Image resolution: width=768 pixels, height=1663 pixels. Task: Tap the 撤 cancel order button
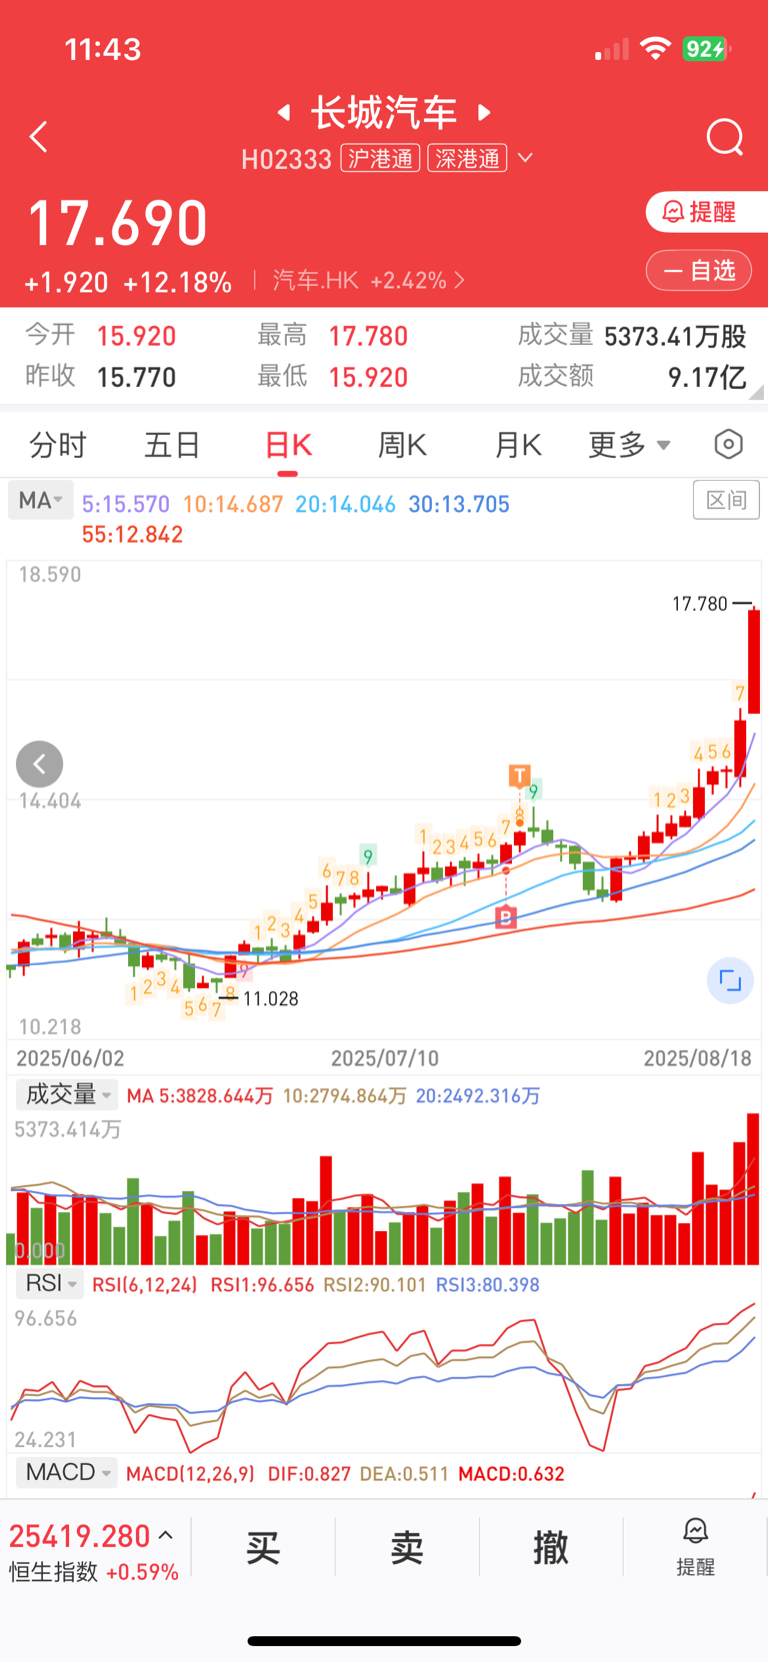[551, 1548]
